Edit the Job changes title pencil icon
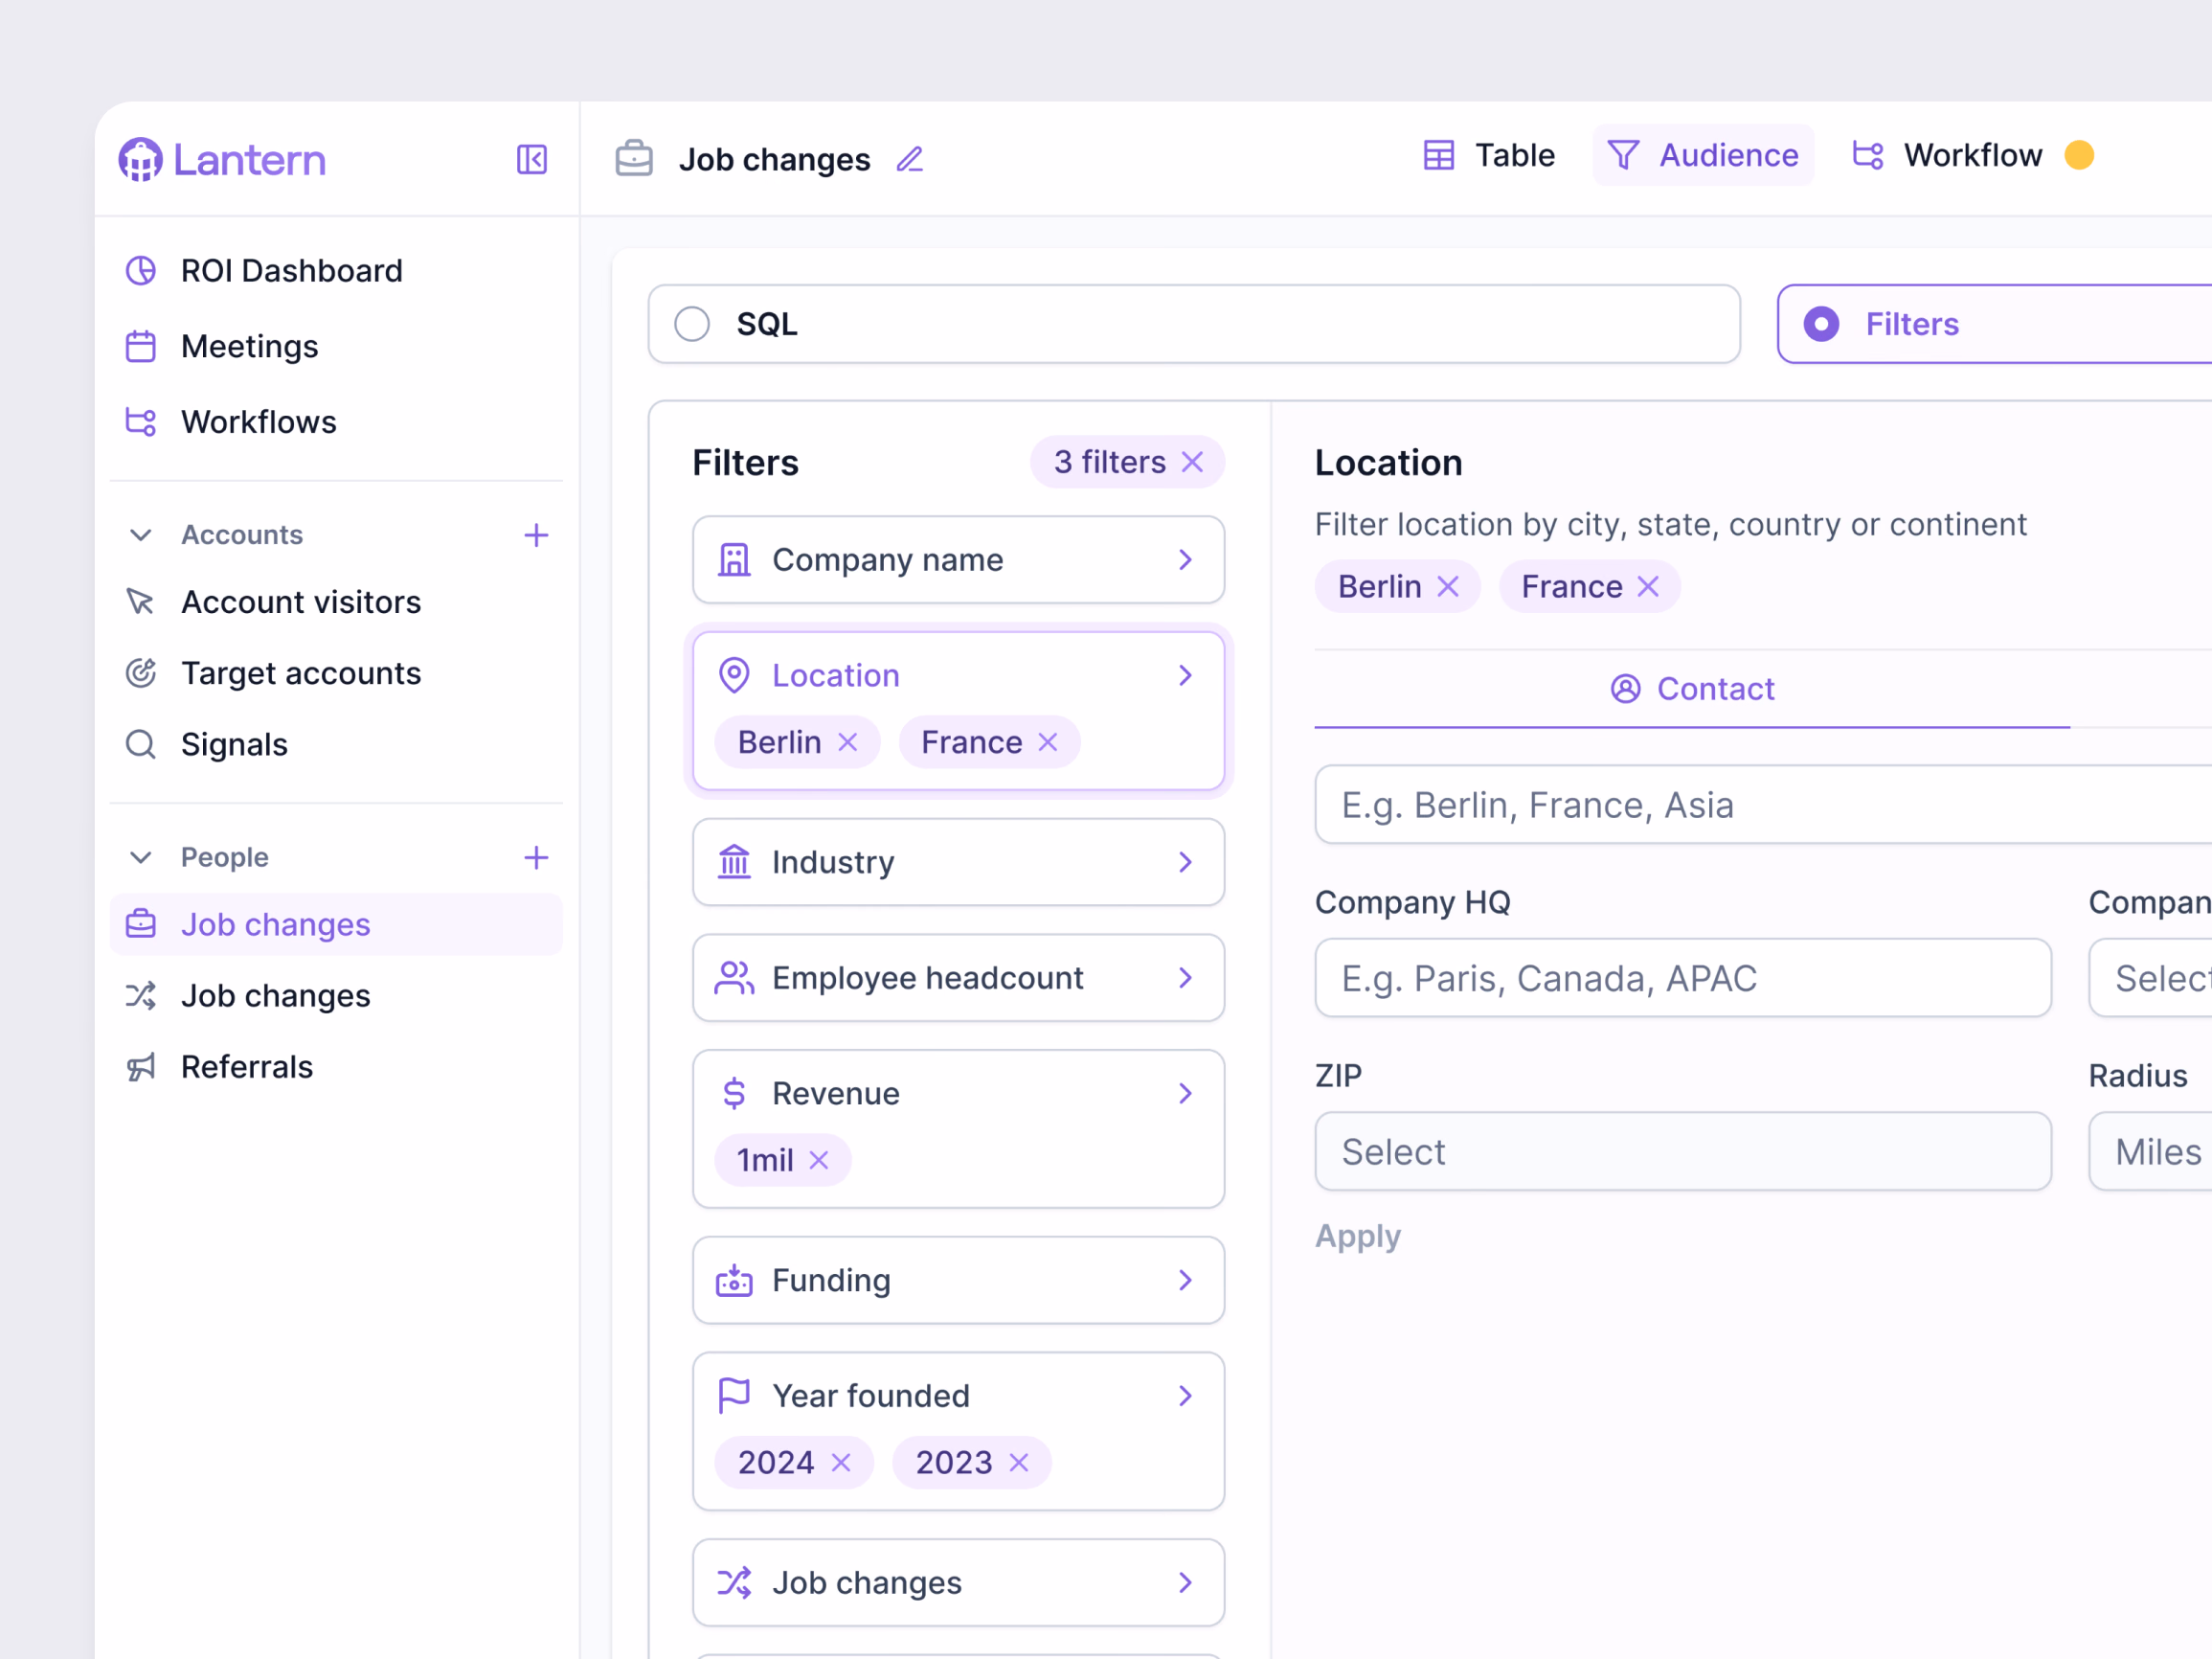The width and height of the screenshot is (2212, 1659). click(909, 159)
